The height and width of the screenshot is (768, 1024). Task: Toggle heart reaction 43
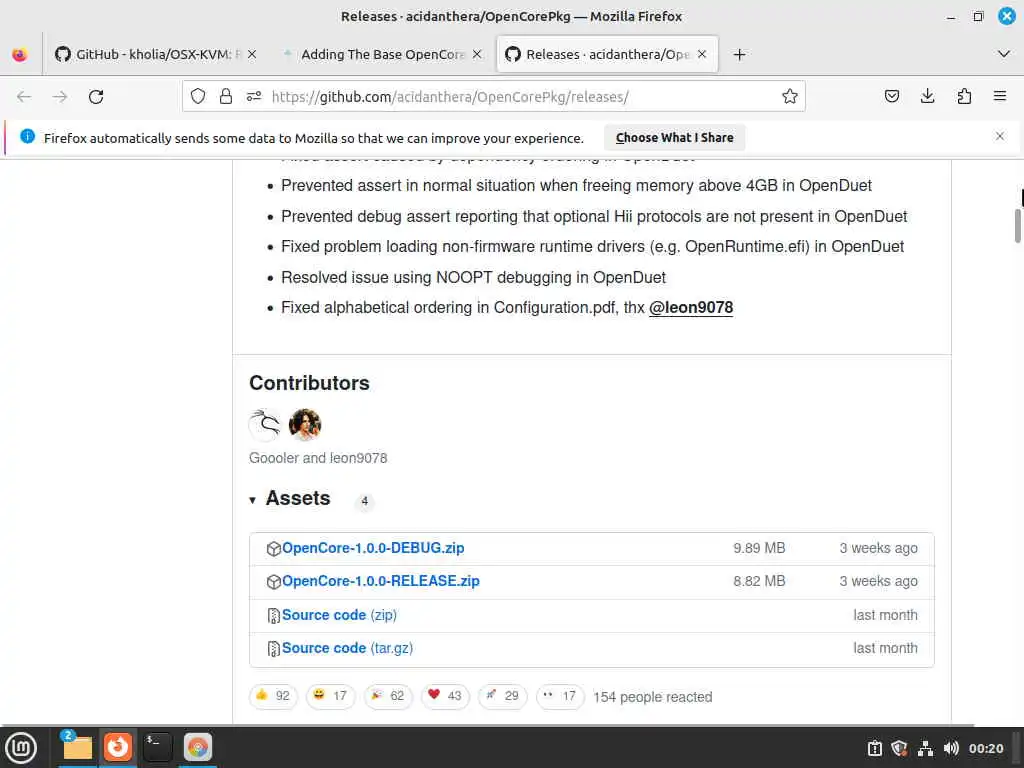click(445, 696)
